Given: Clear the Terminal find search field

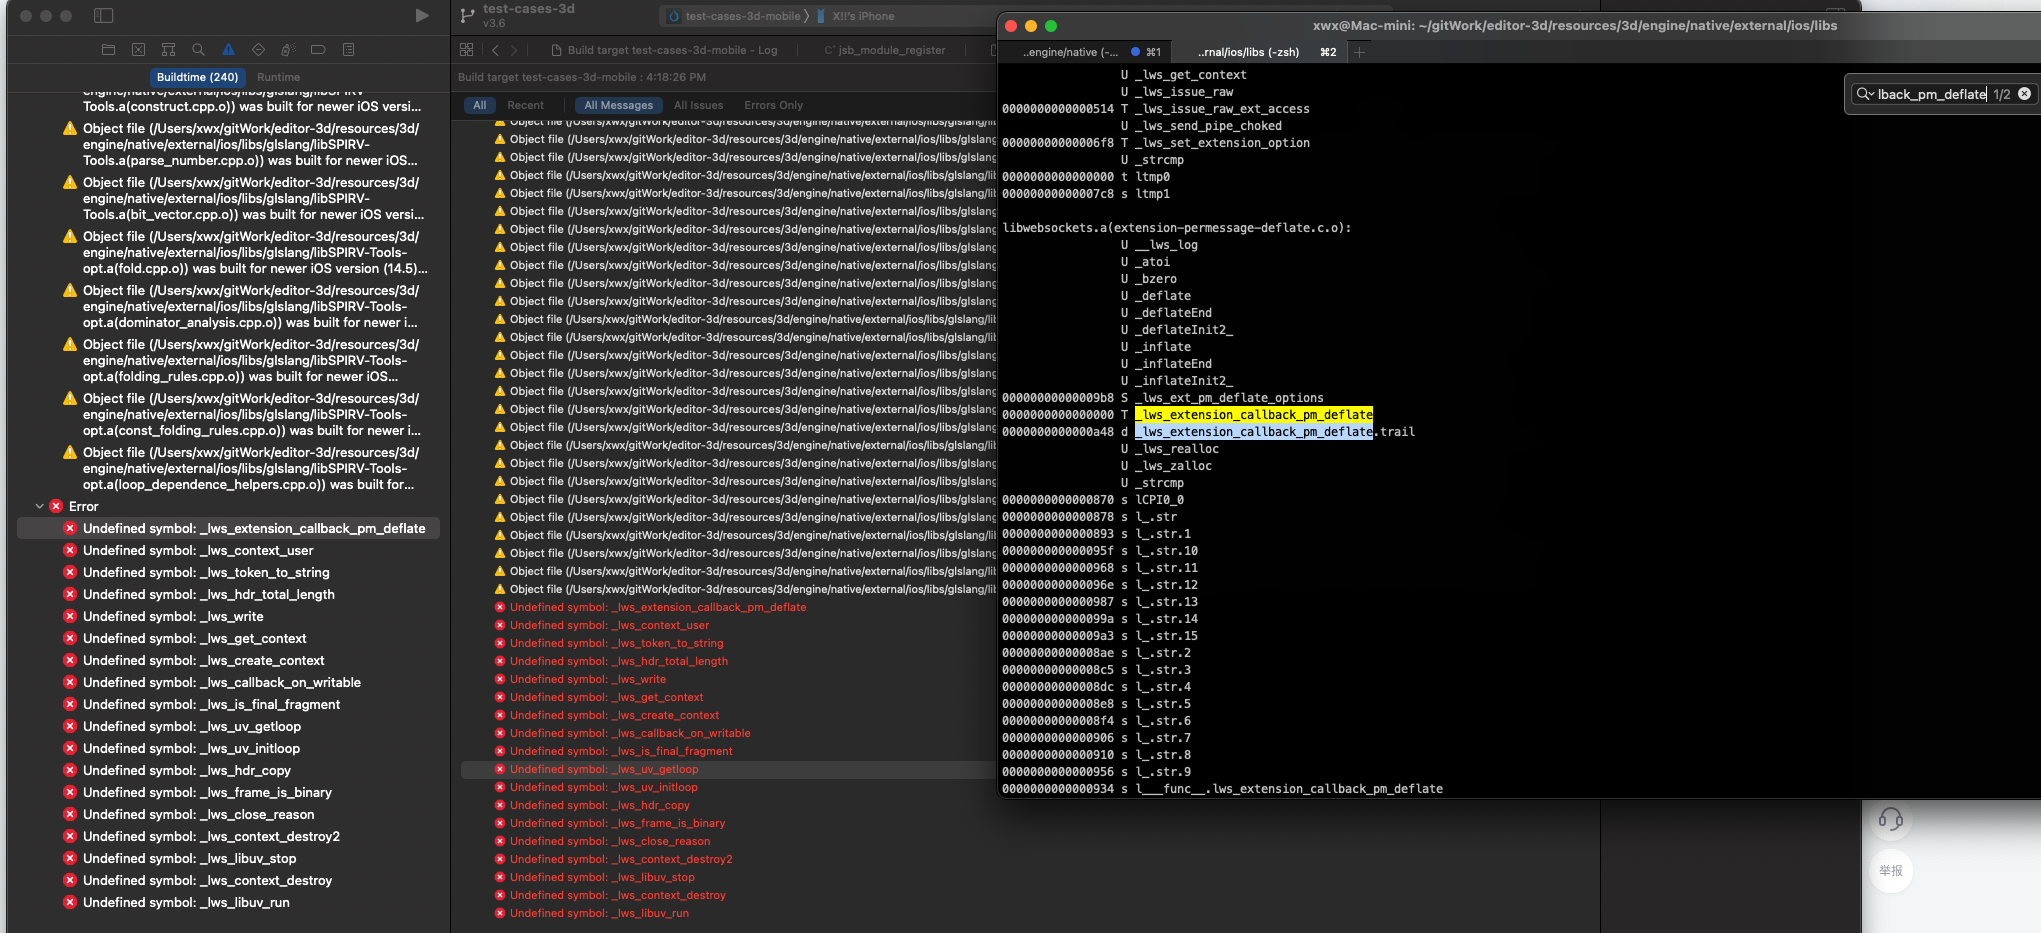Looking at the screenshot, I should 2024,94.
